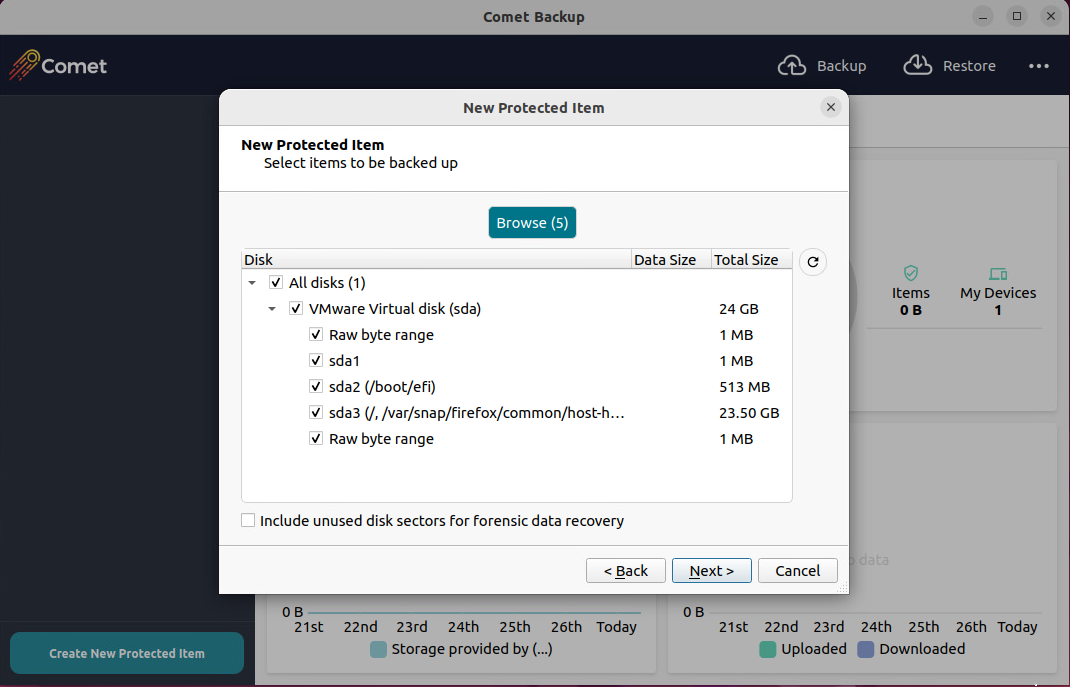Collapse the VMware Virtual disk node

coord(272,310)
